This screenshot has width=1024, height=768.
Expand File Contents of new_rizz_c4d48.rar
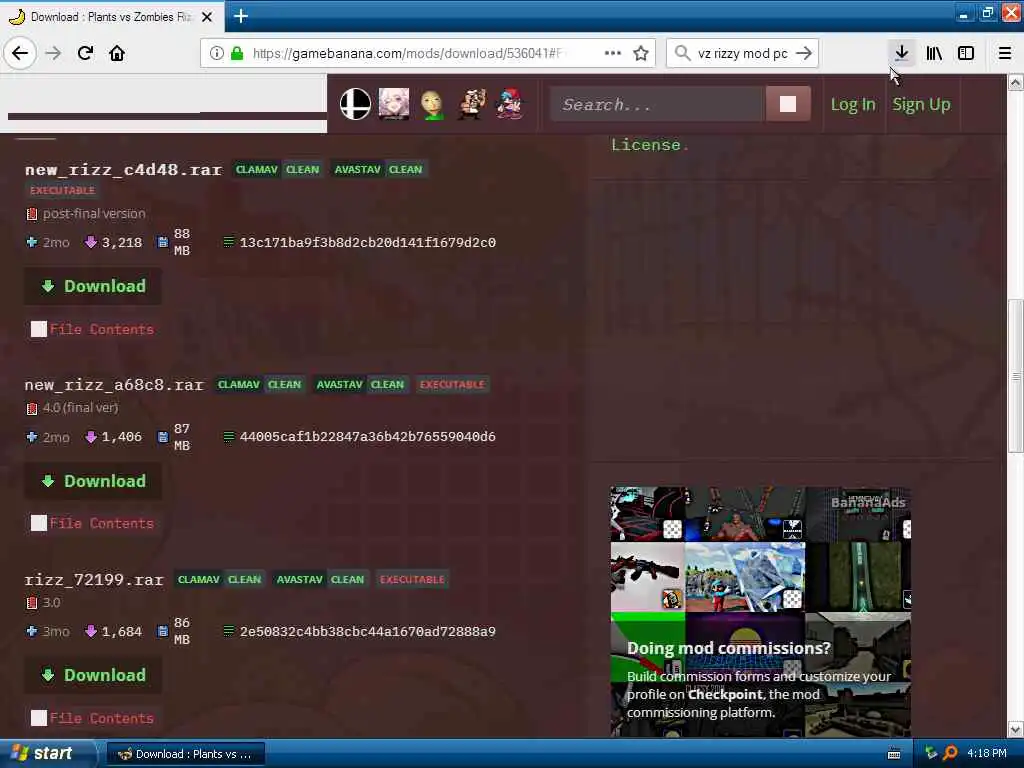(92, 329)
